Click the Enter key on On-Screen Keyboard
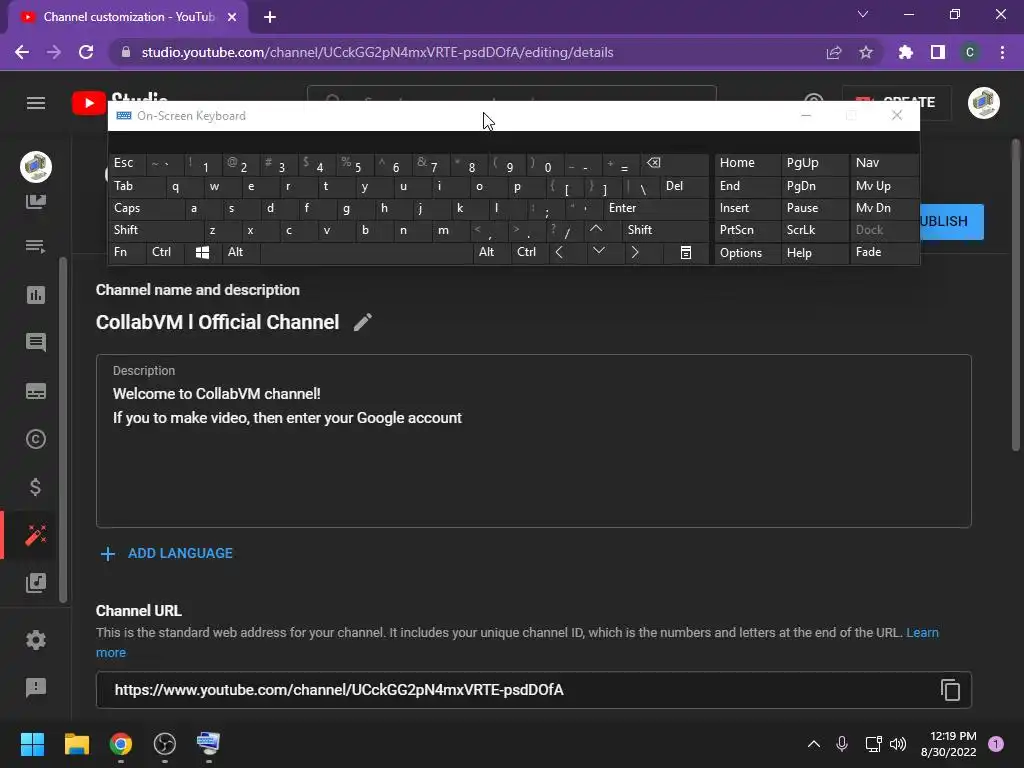The image size is (1024, 768). tap(656, 208)
